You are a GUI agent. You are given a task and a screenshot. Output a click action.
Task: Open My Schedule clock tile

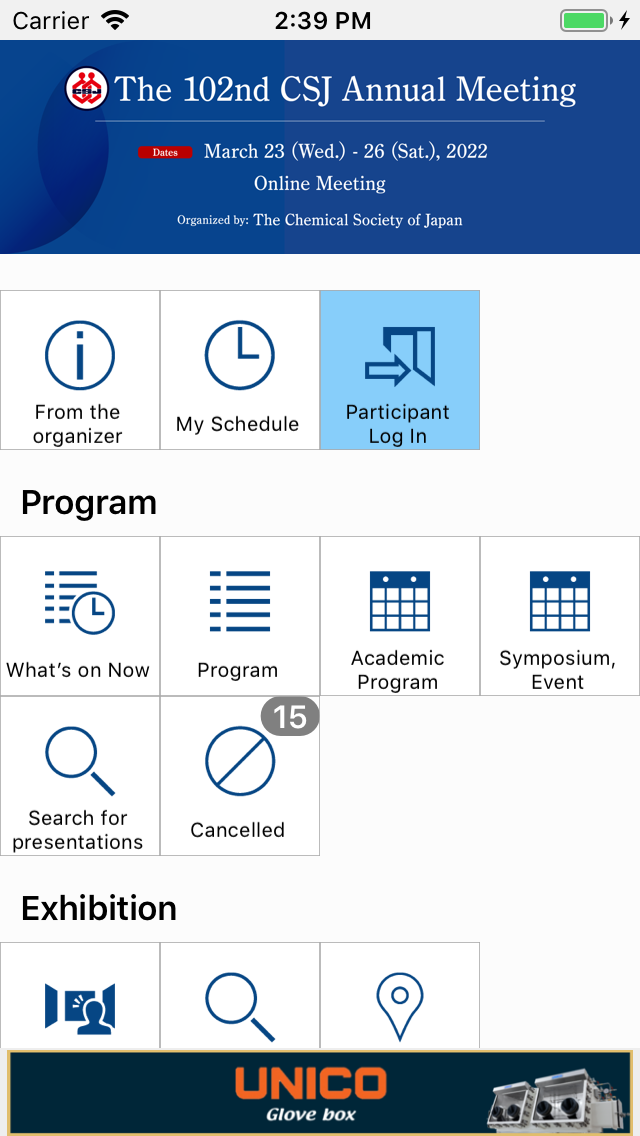click(240, 370)
